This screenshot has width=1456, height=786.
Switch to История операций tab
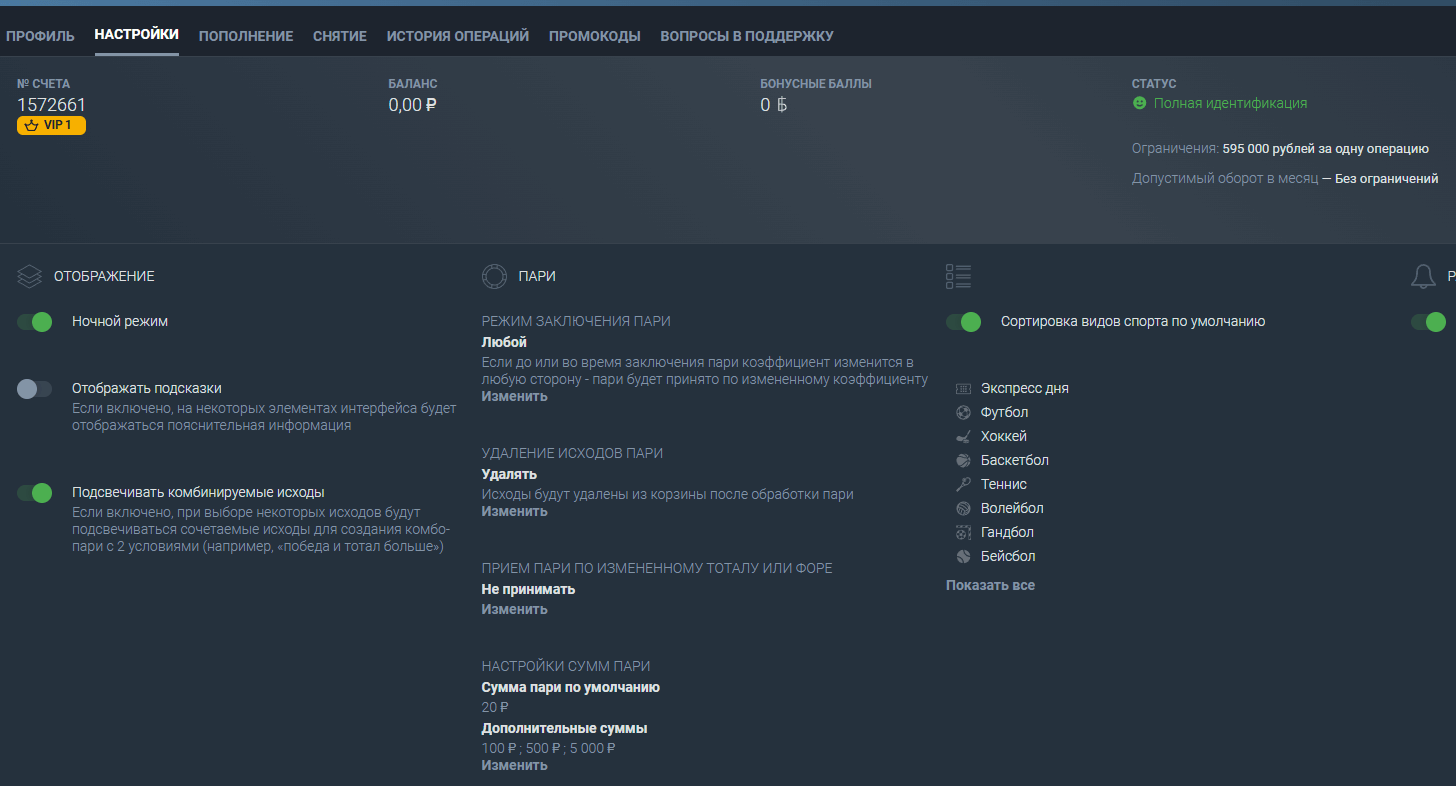(457, 36)
